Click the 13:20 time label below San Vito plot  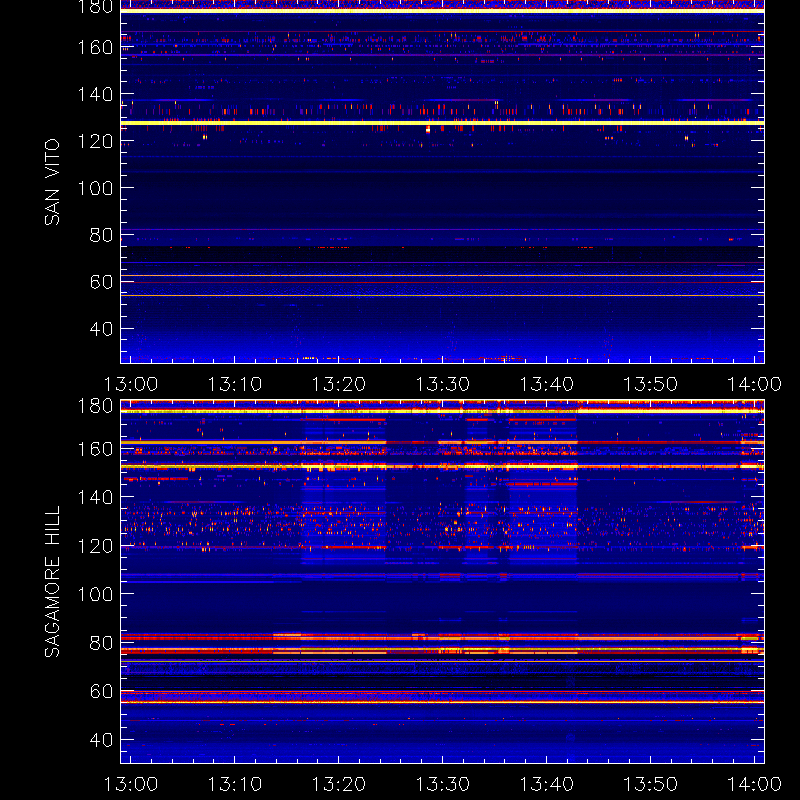tap(339, 384)
